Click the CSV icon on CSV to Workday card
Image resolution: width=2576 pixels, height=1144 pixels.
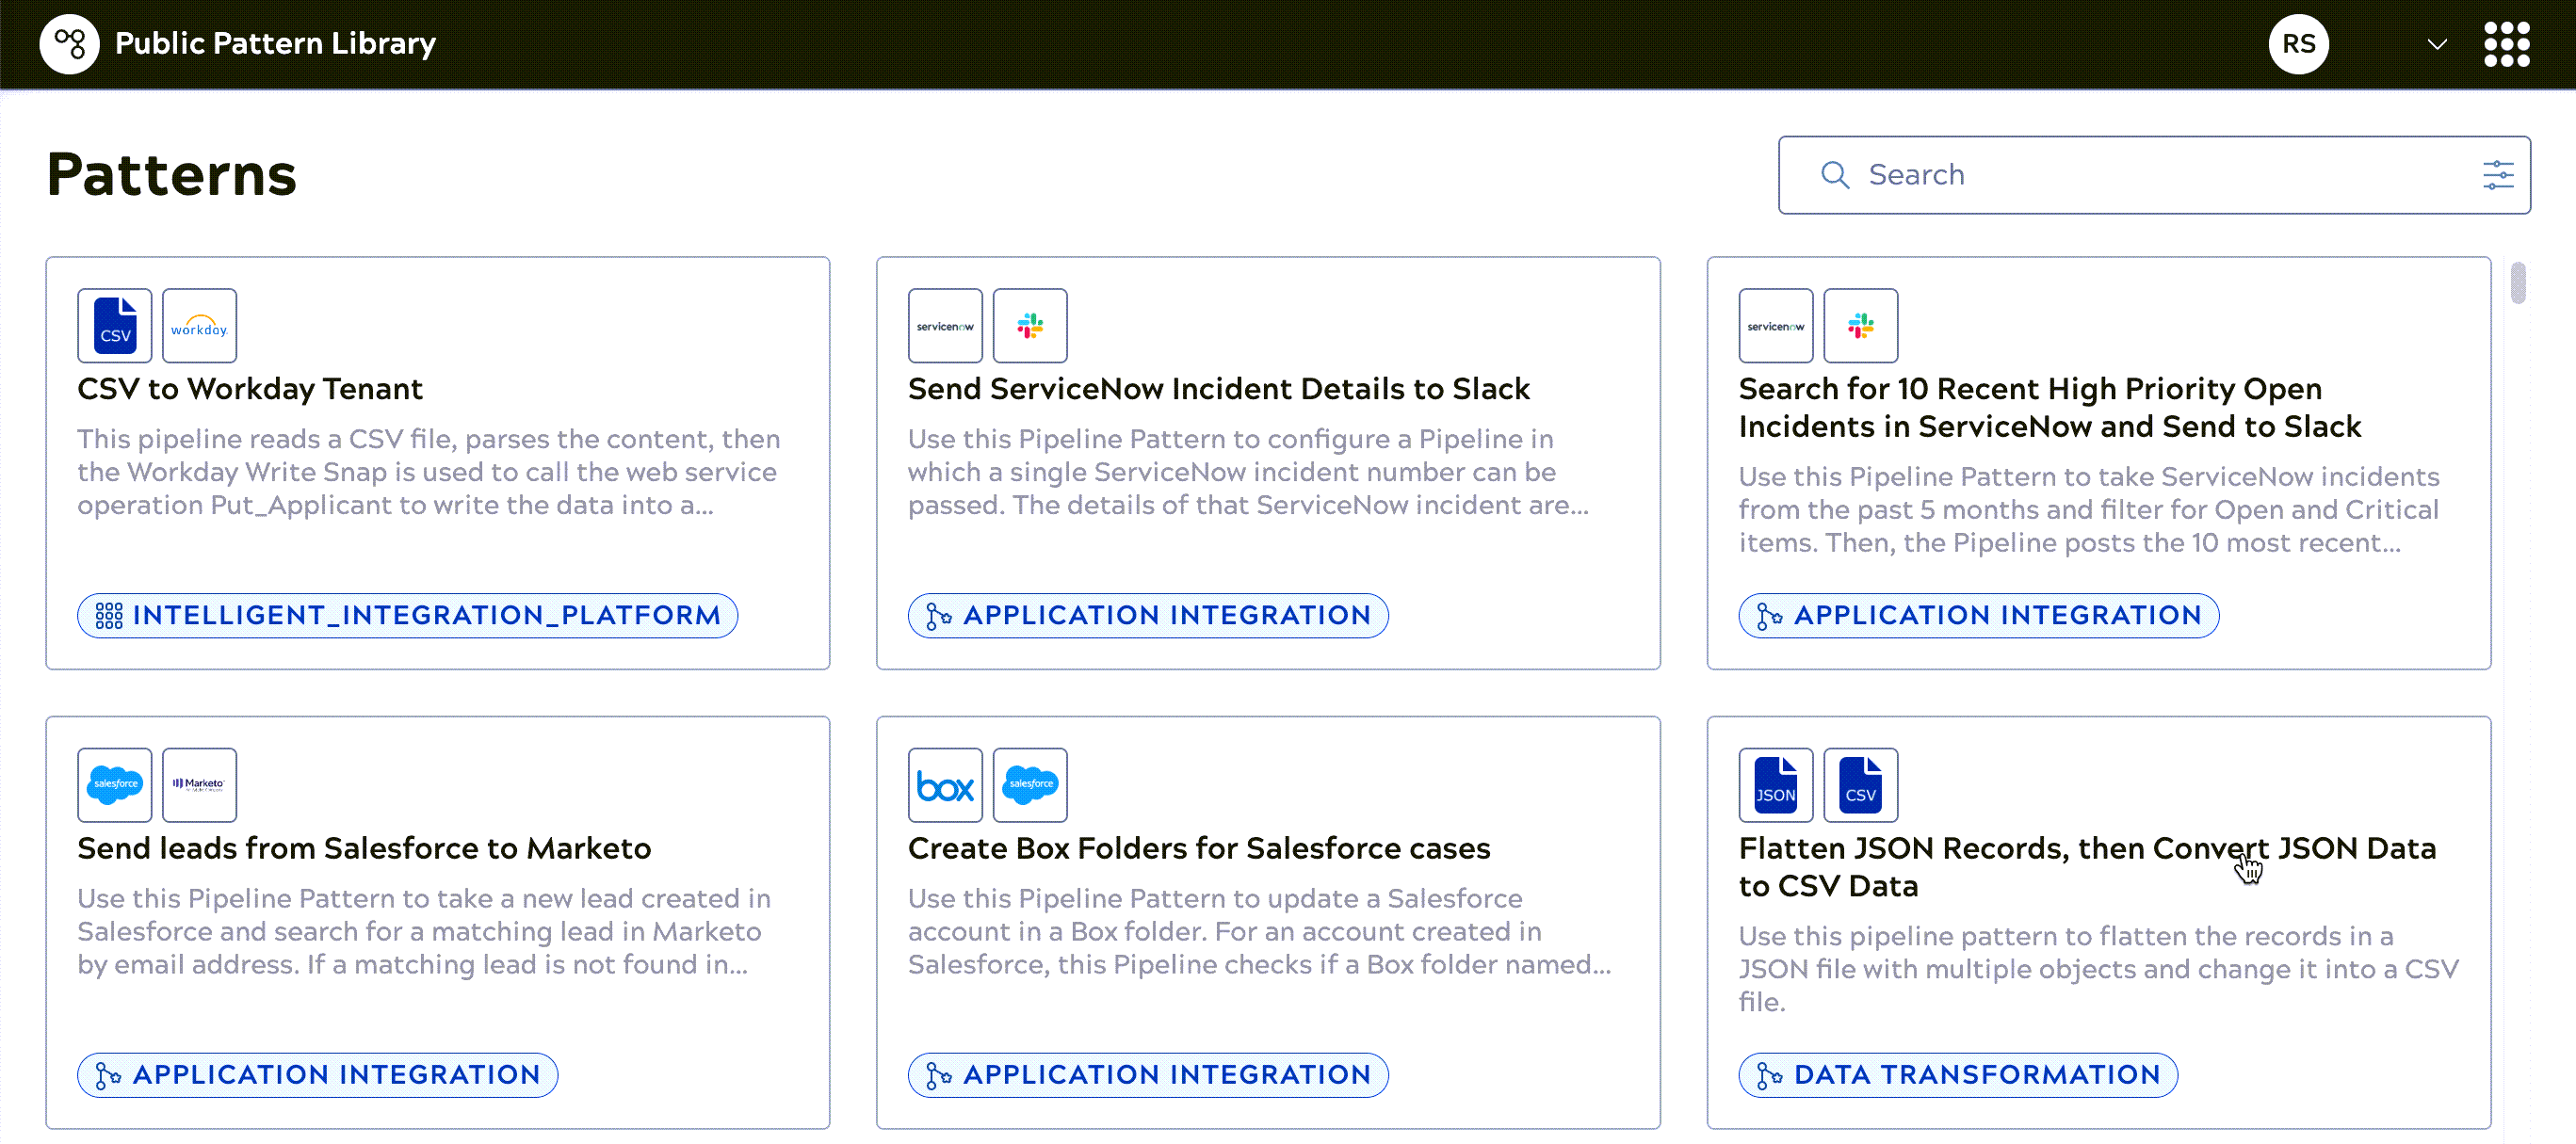pos(115,326)
